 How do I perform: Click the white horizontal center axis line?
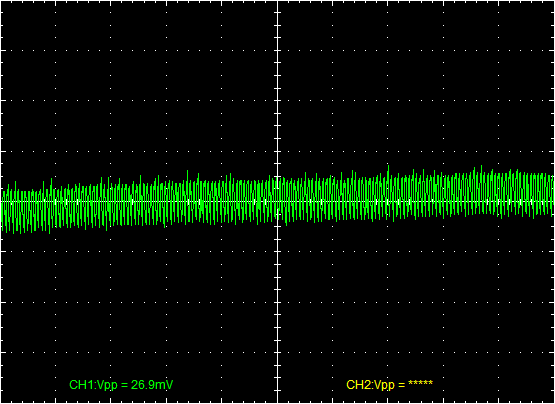[x=278, y=202]
